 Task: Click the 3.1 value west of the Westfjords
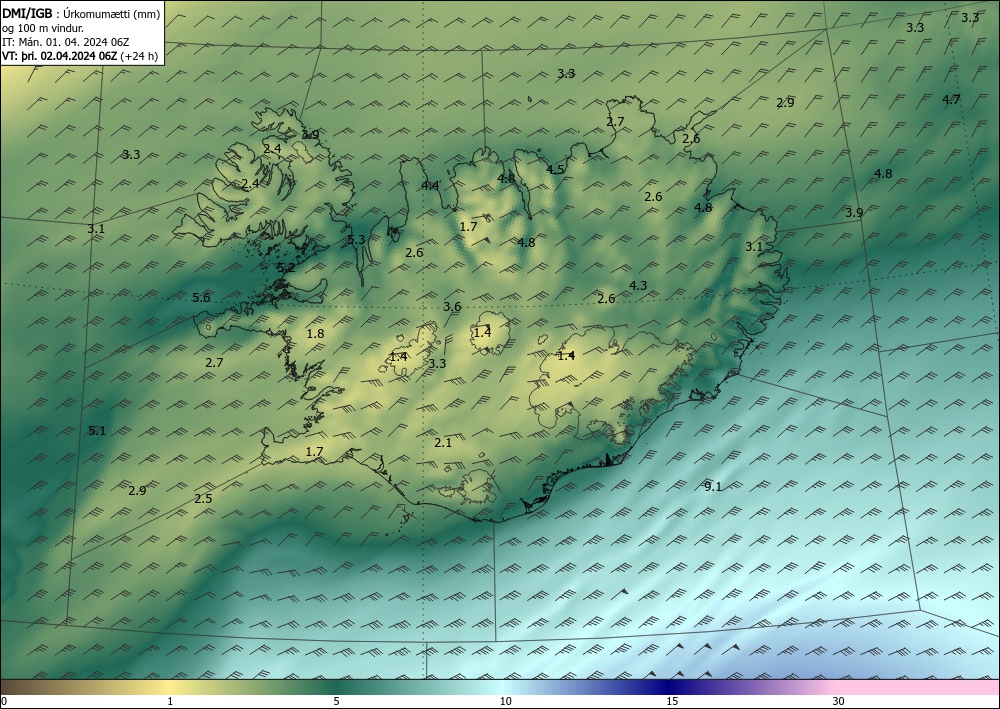pyautogui.click(x=96, y=228)
